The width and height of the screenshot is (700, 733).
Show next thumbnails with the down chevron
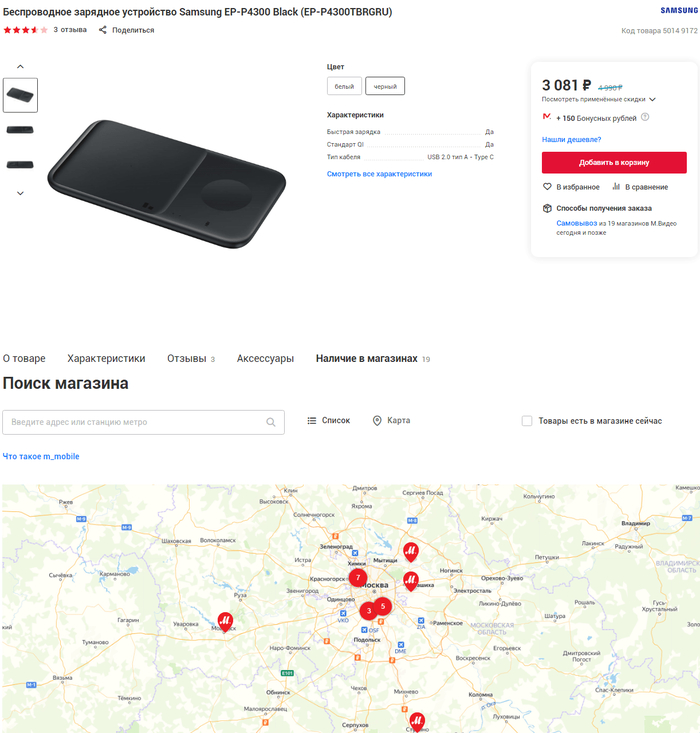pyautogui.click(x=20, y=193)
